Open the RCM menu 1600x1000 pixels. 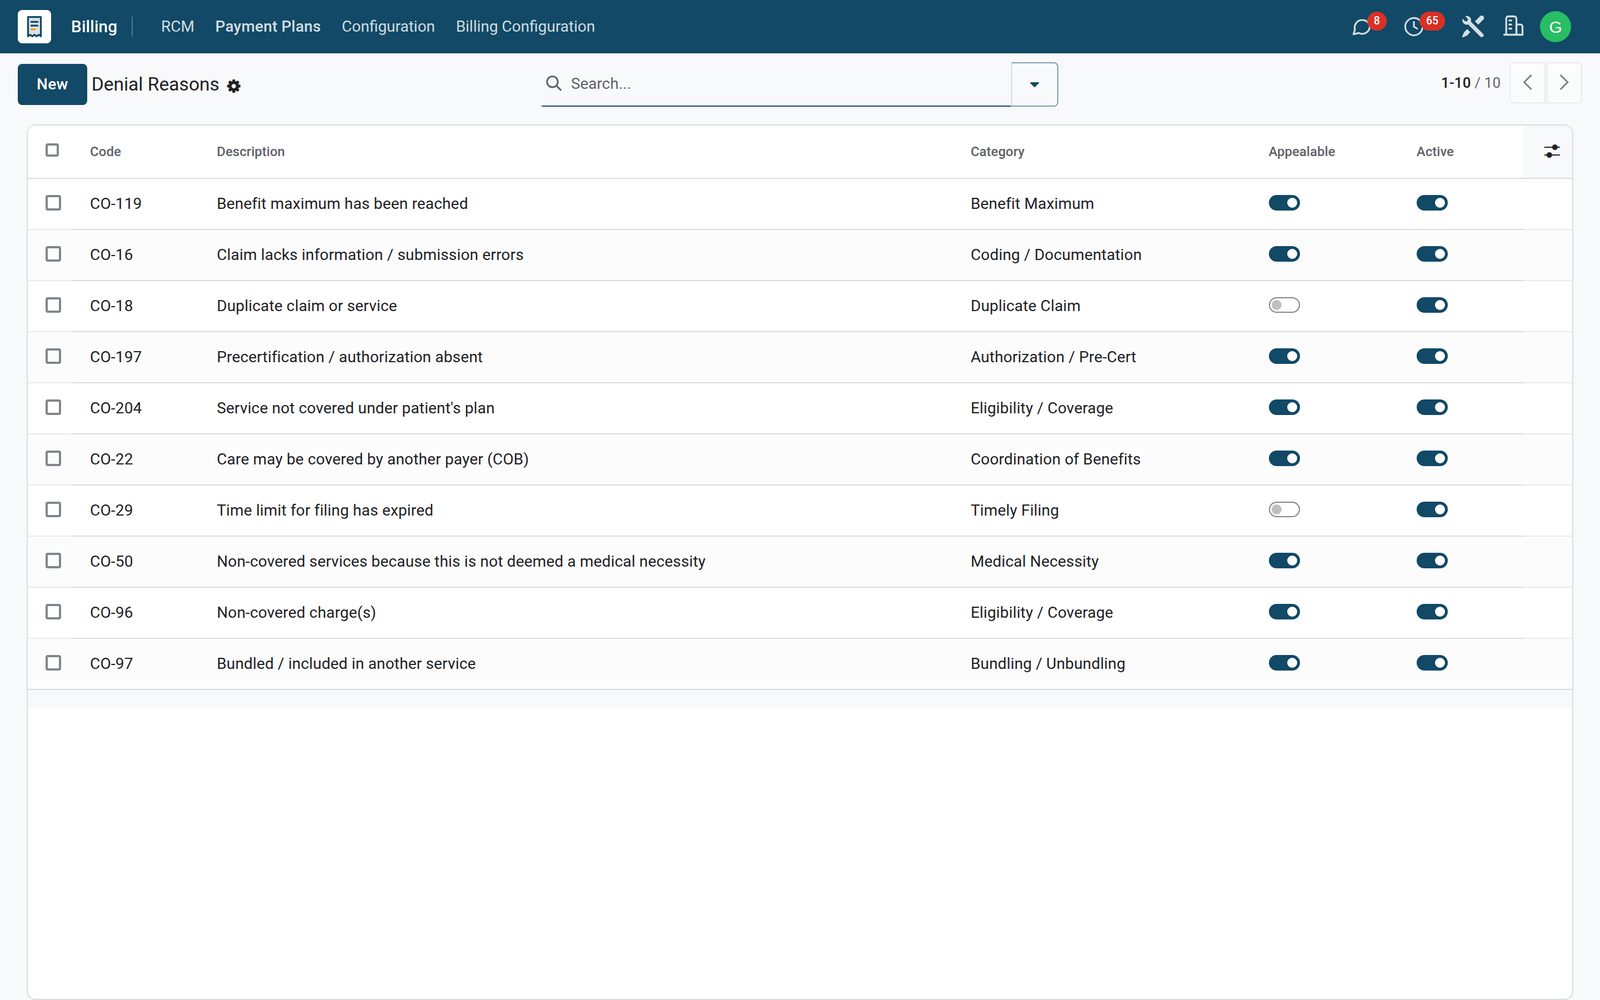pyautogui.click(x=177, y=26)
